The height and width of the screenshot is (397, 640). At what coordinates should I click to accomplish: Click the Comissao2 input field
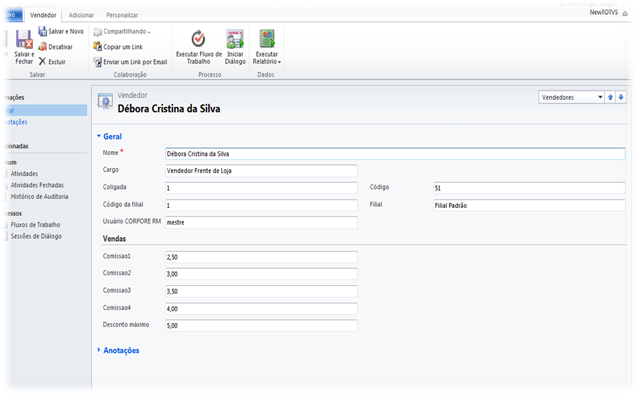(x=261, y=274)
